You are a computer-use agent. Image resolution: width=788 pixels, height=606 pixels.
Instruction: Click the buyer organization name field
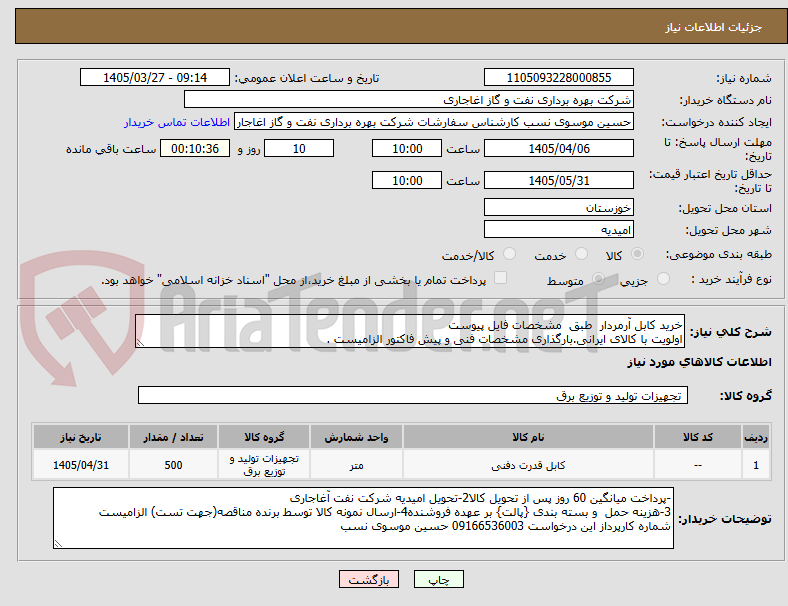click(x=409, y=99)
